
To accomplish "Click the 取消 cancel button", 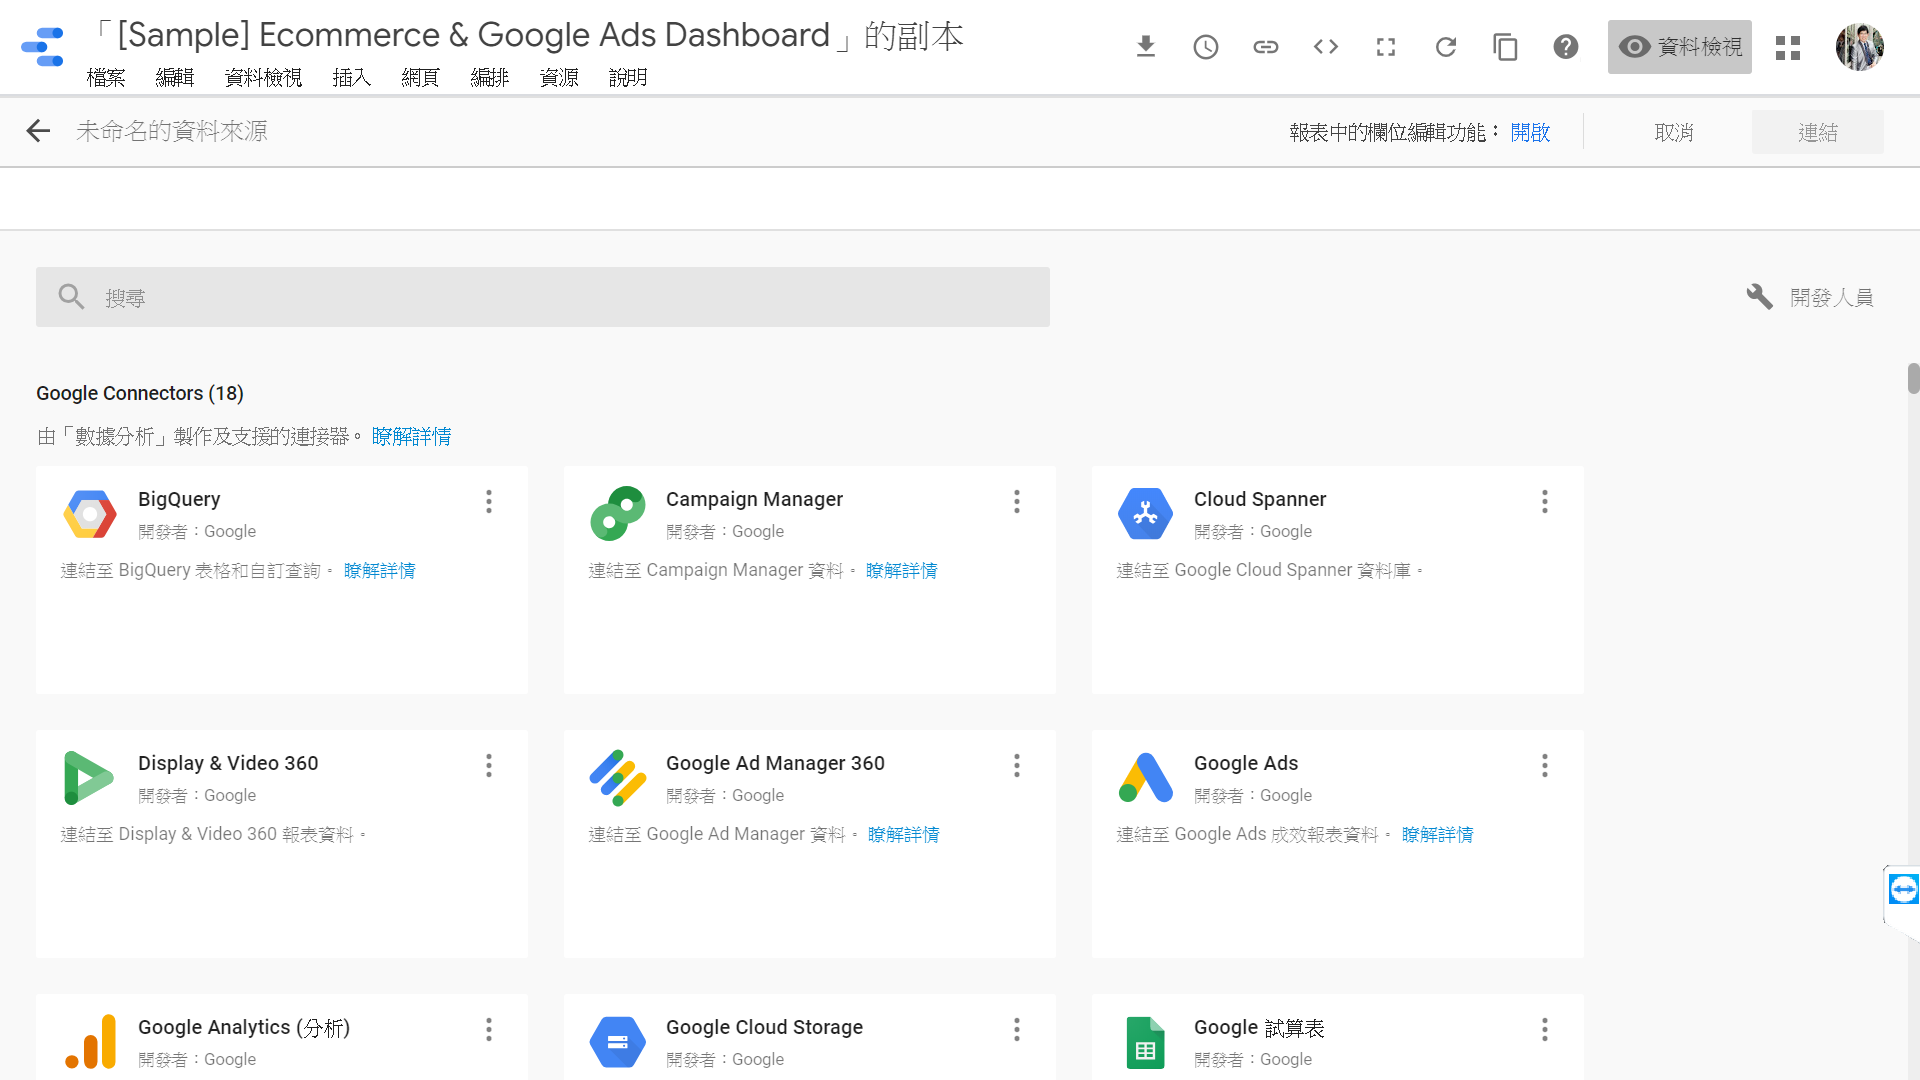I will (x=1674, y=132).
